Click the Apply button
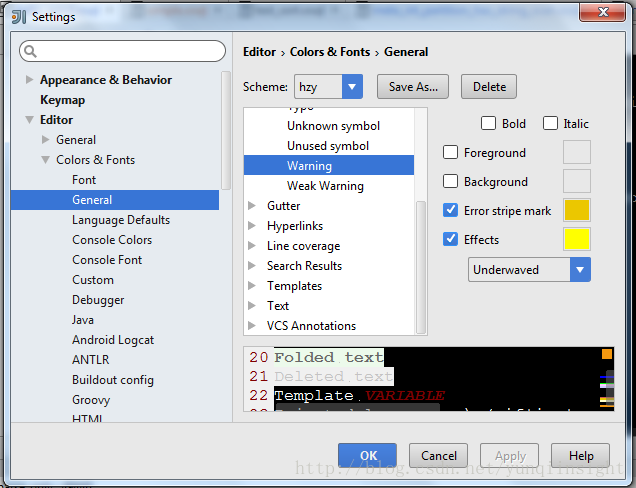This screenshot has width=636, height=488. pos(509,456)
